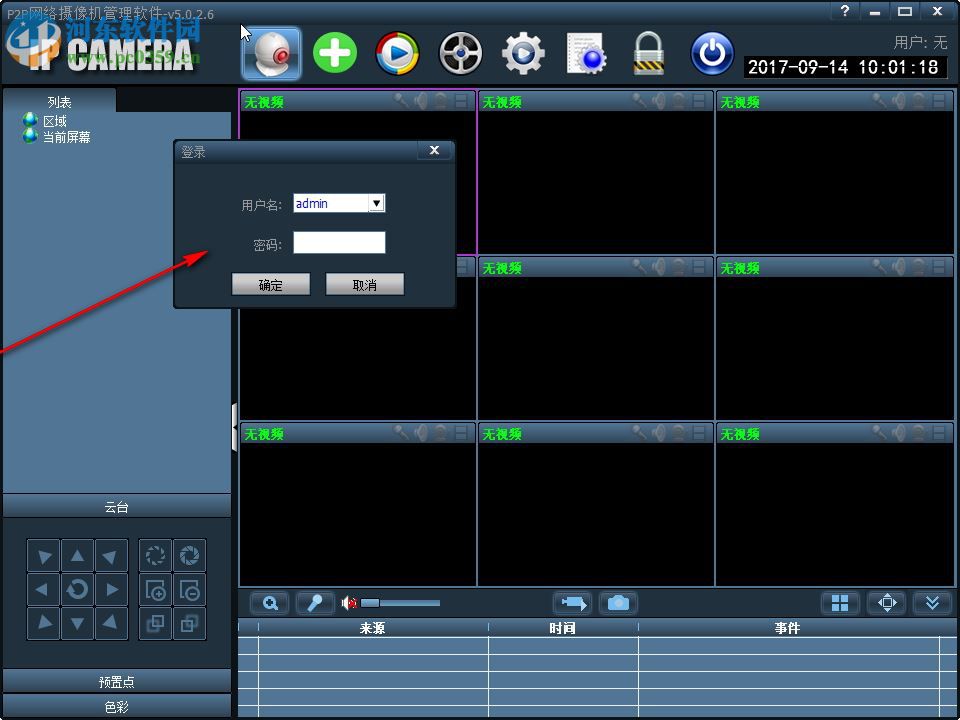Toggle audio in top-right video pane
960x720 pixels.
pos(898,100)
